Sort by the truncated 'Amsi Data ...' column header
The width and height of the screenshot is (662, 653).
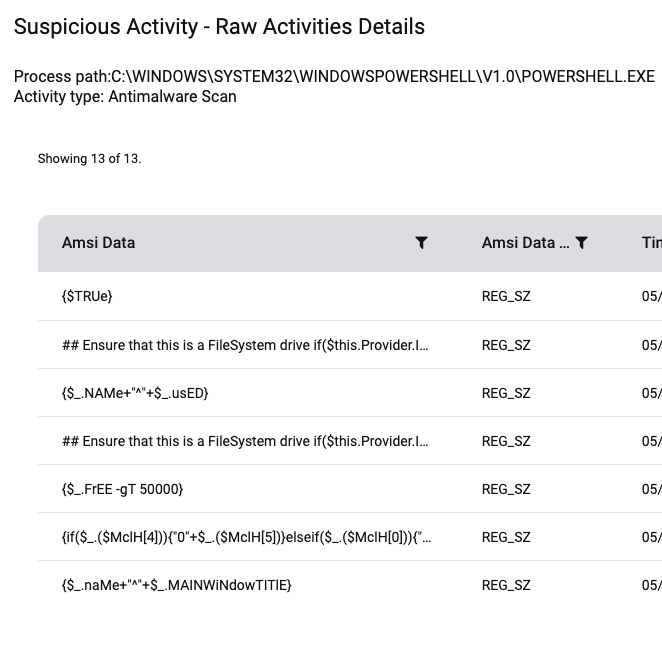pyautogui.click(x=525, y=243)
